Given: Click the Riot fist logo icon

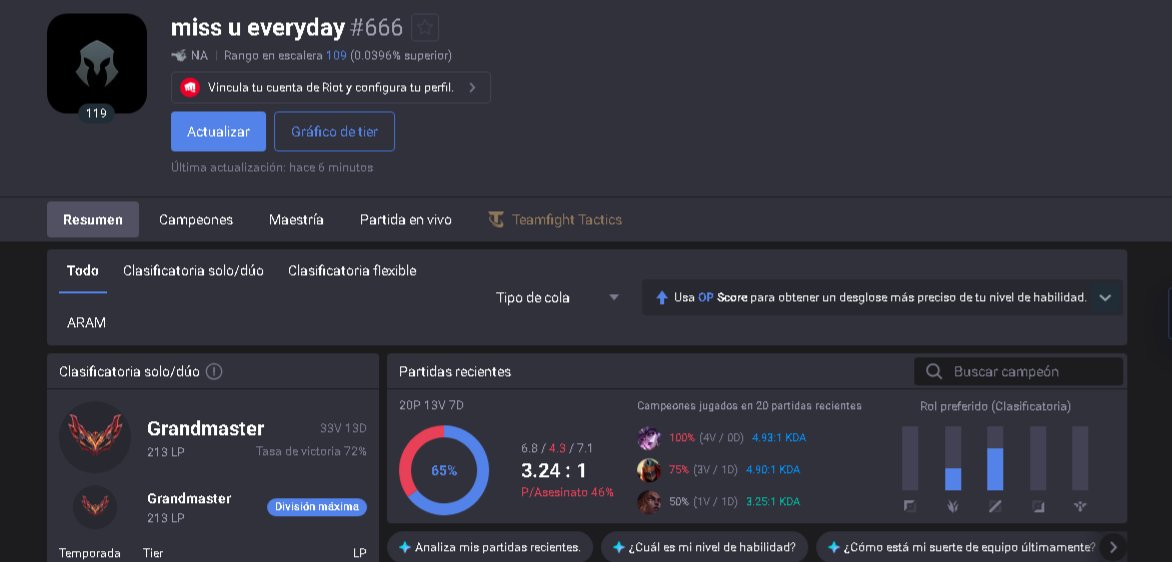Looking at the screenshot, I should tap(190, 87).
